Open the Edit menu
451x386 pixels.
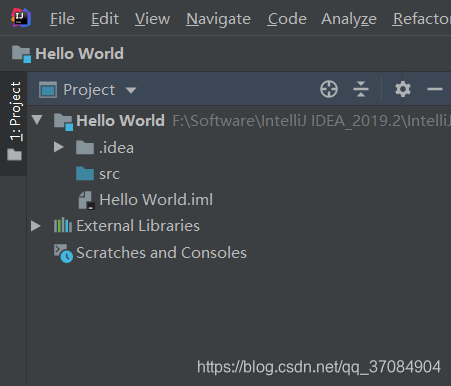tap(105, 19)
